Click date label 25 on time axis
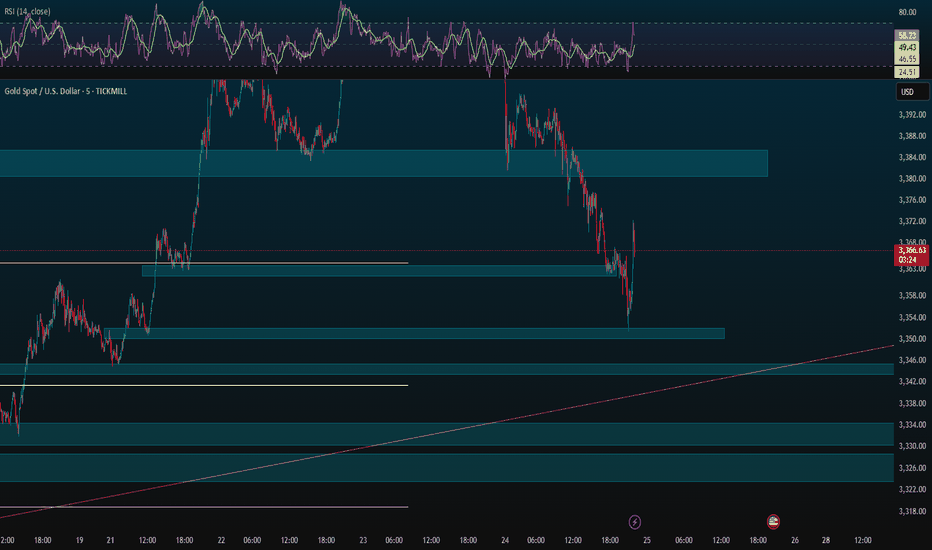Screen dimensions: 932x550 [647, 540]
